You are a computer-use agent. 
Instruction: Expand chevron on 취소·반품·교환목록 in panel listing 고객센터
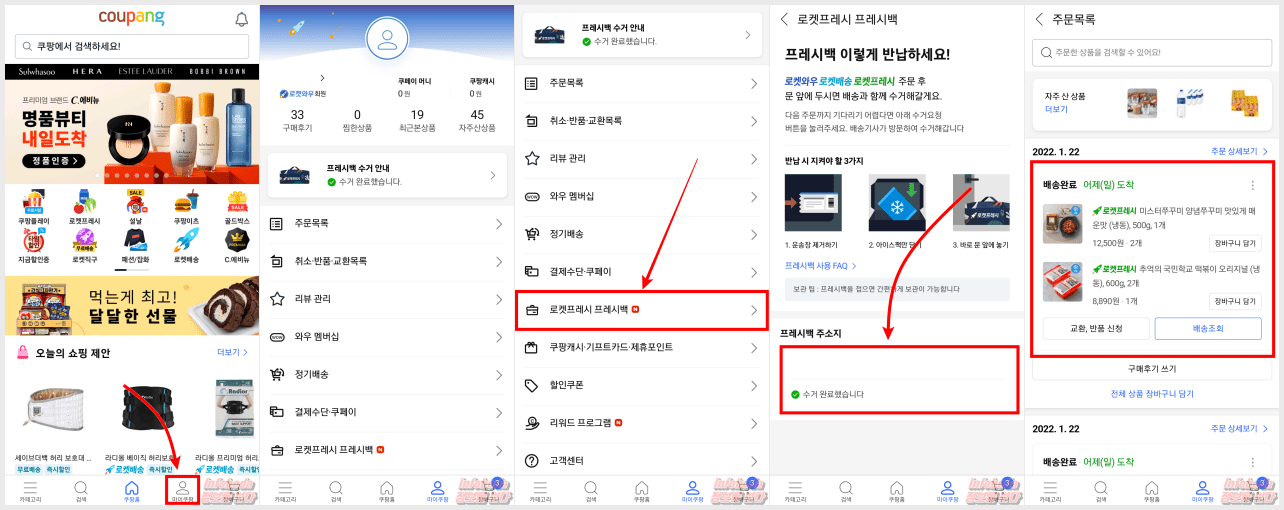(754, 120)
